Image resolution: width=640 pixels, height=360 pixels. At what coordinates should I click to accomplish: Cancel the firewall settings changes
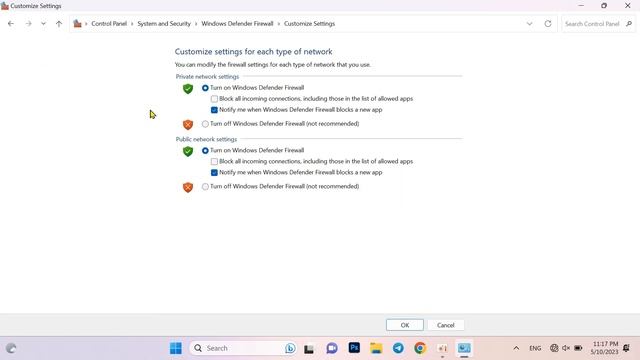445,325
